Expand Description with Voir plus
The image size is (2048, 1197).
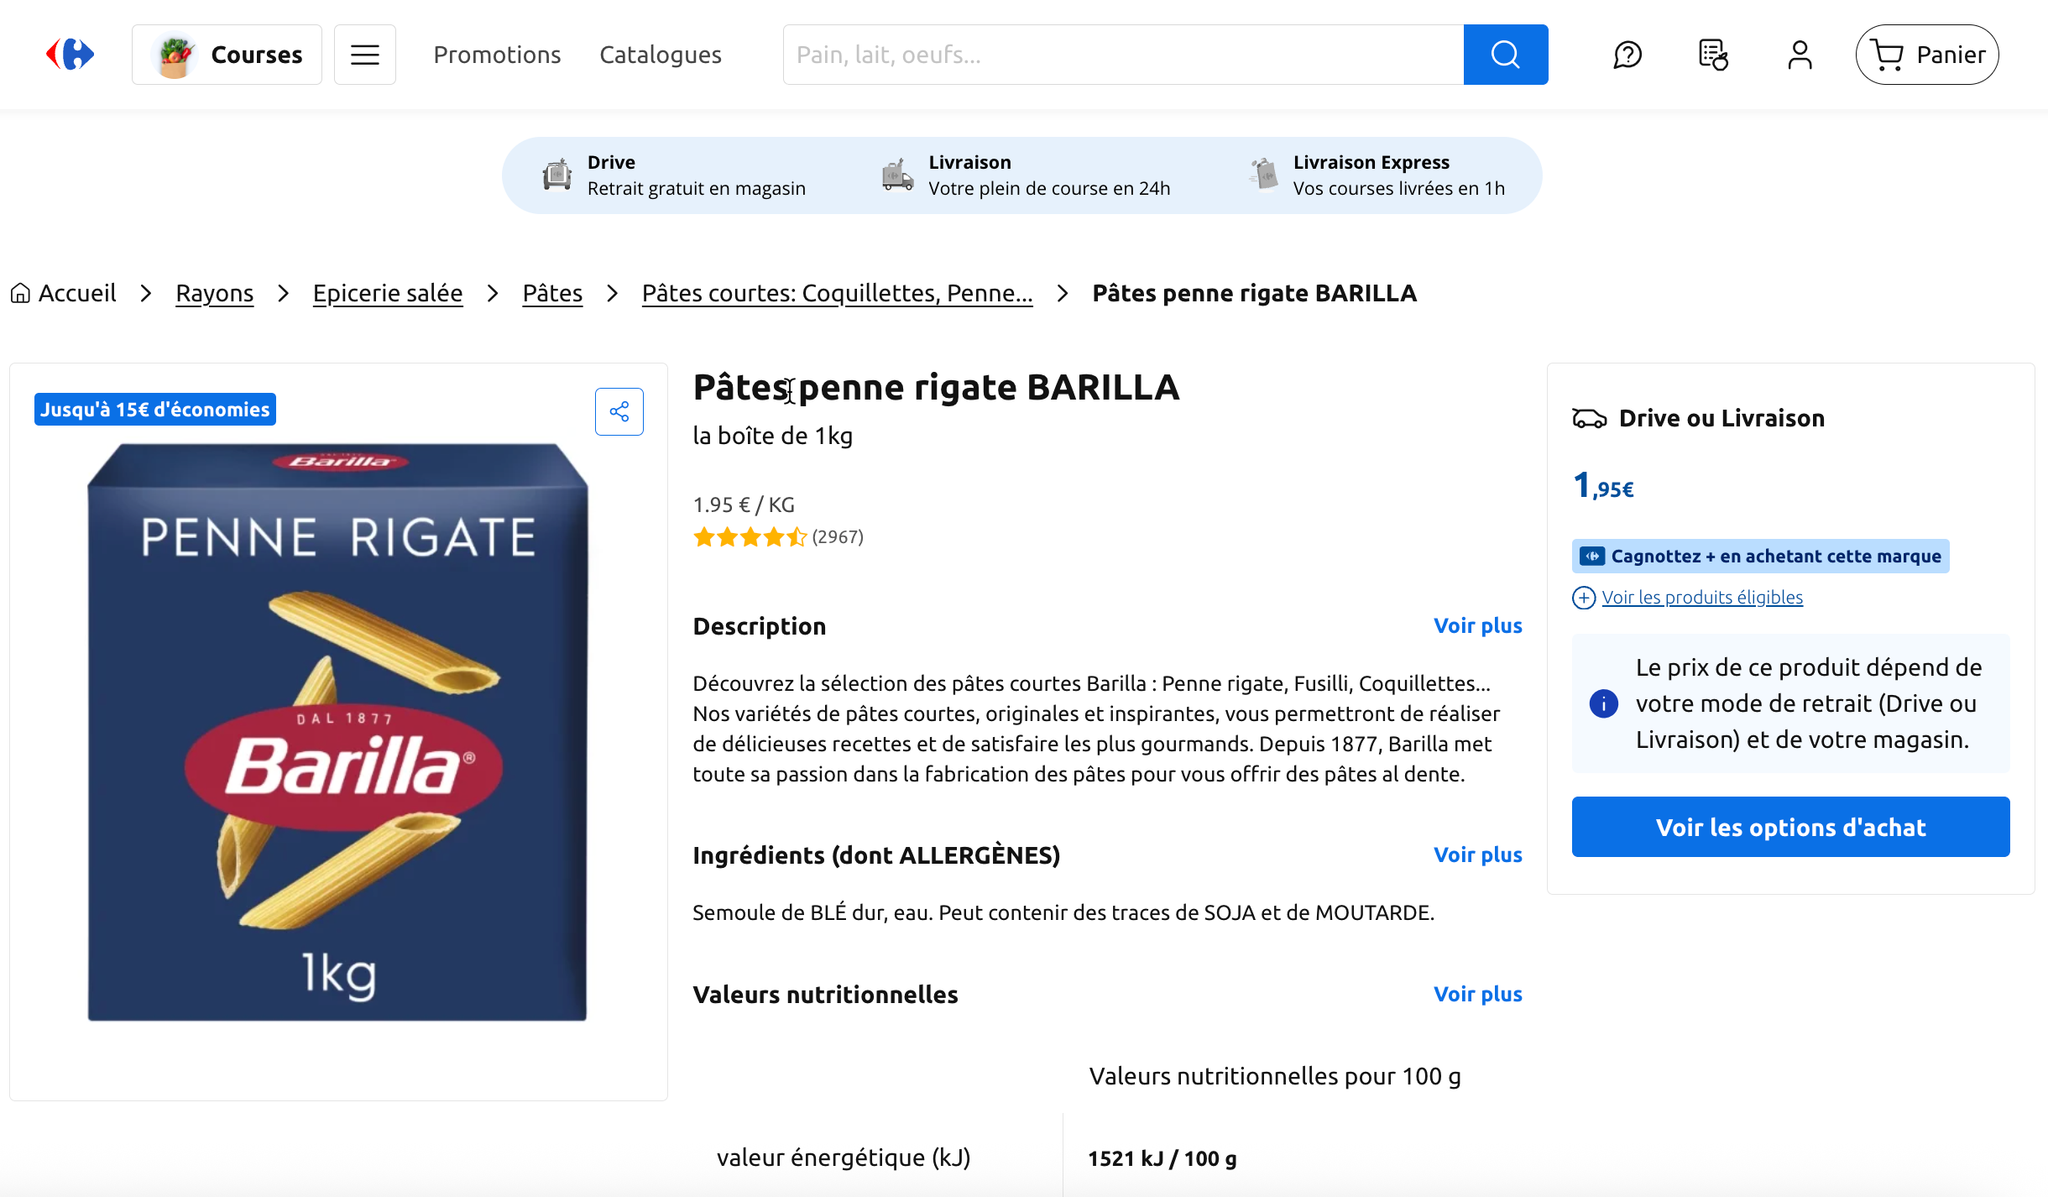pyautogui.click(x=1477, y=626)
